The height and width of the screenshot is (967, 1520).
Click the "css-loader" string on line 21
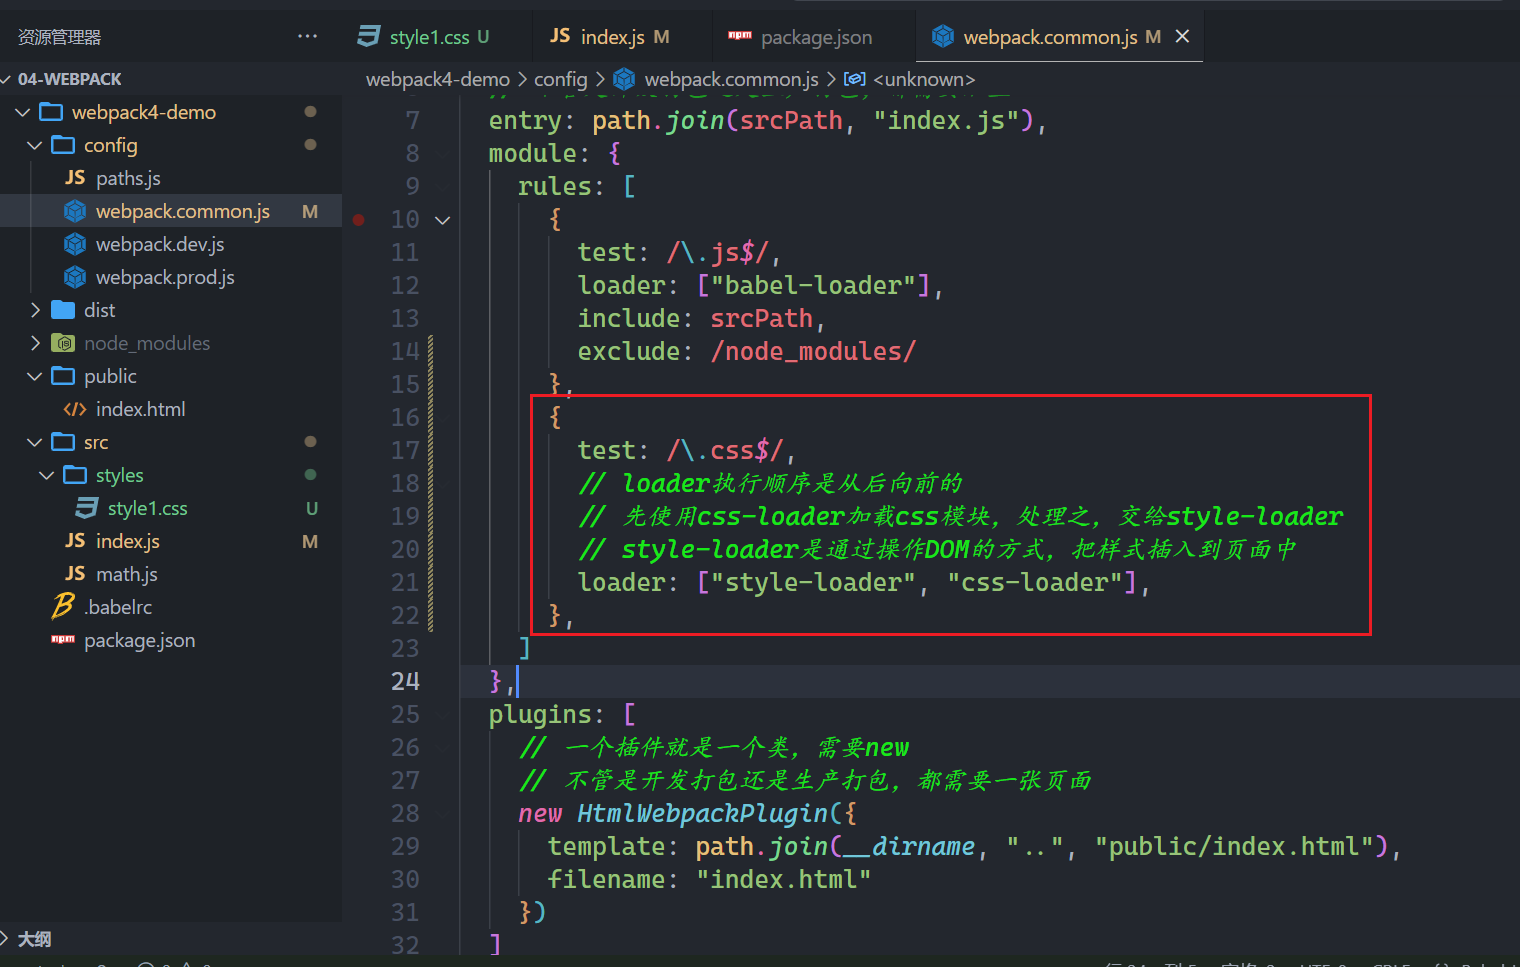[x=1036, y=582]
